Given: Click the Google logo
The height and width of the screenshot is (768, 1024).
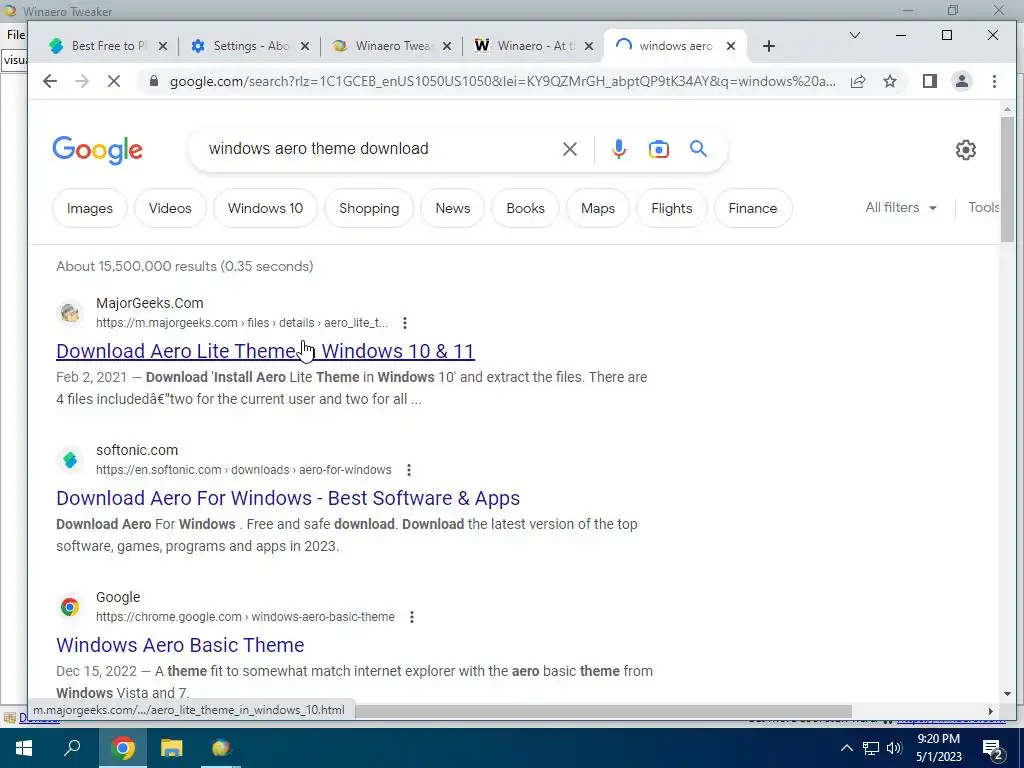Looking at the screenshot, I should pyautogui.click(x=97, y=150).
